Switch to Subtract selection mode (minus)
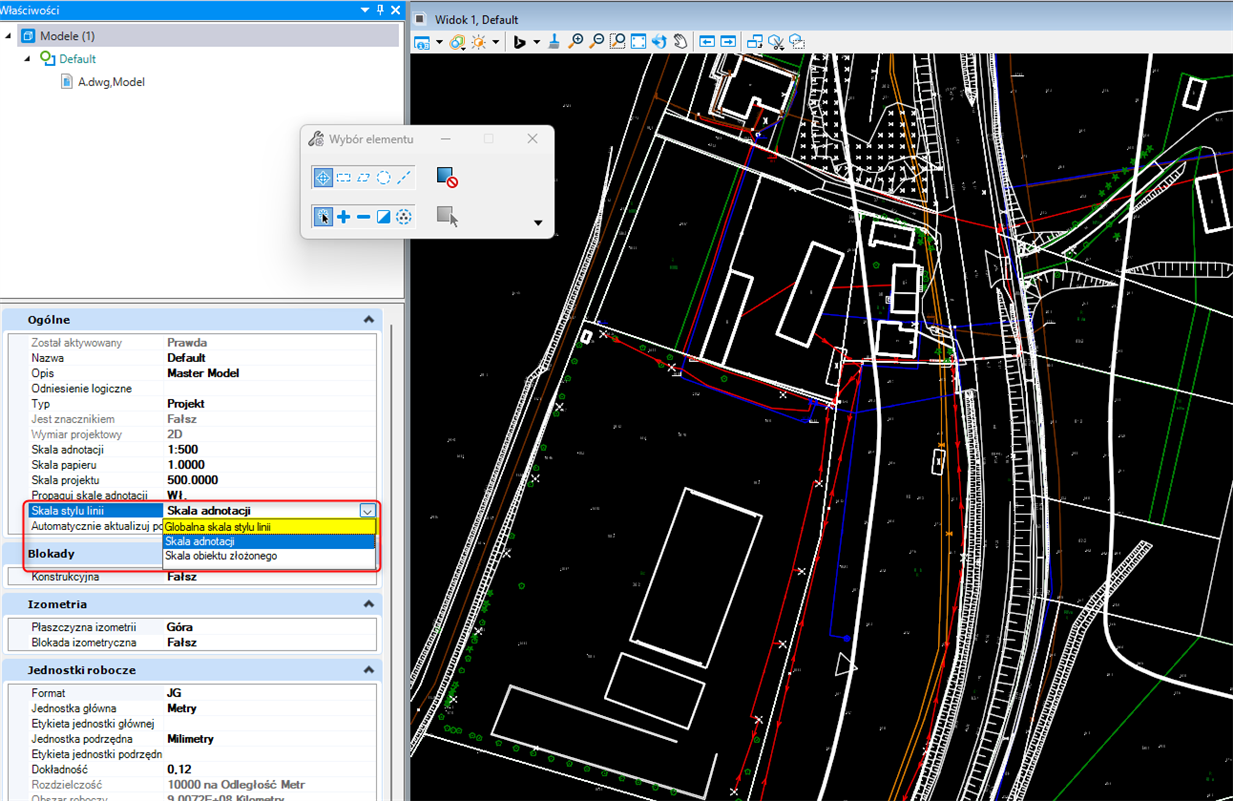 pos(363,217)
